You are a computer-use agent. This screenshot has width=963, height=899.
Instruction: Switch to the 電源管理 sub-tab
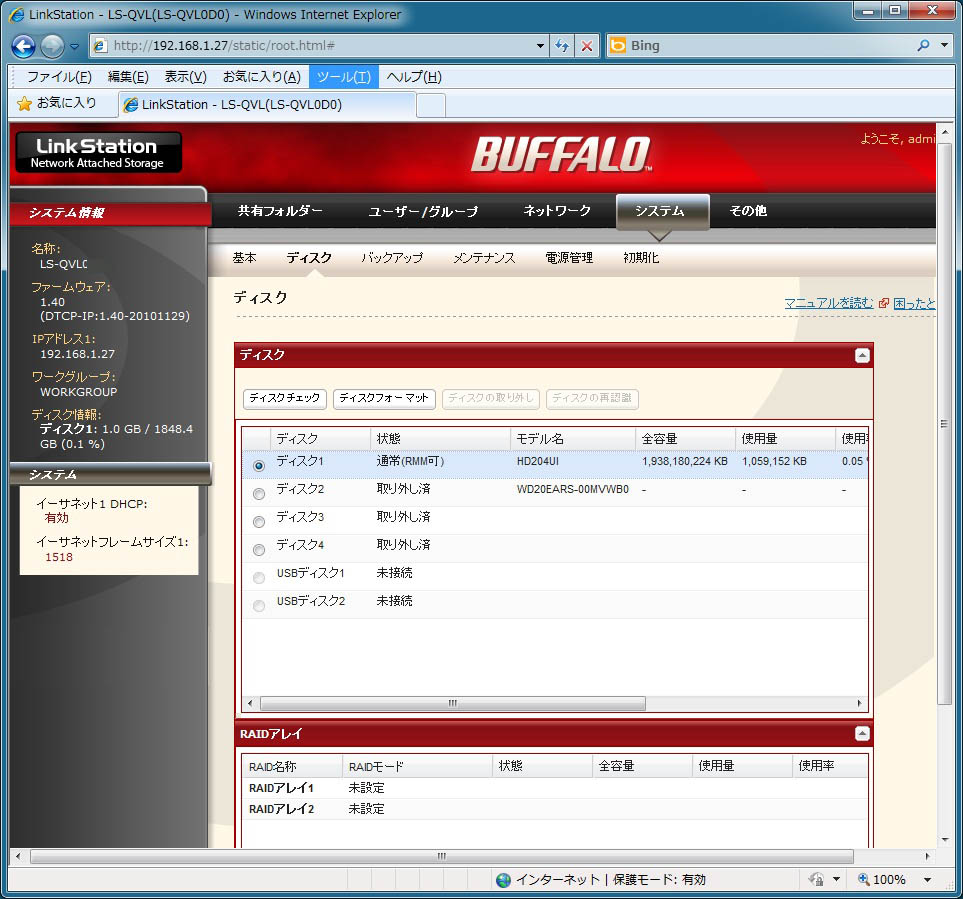tap(569, 258)
